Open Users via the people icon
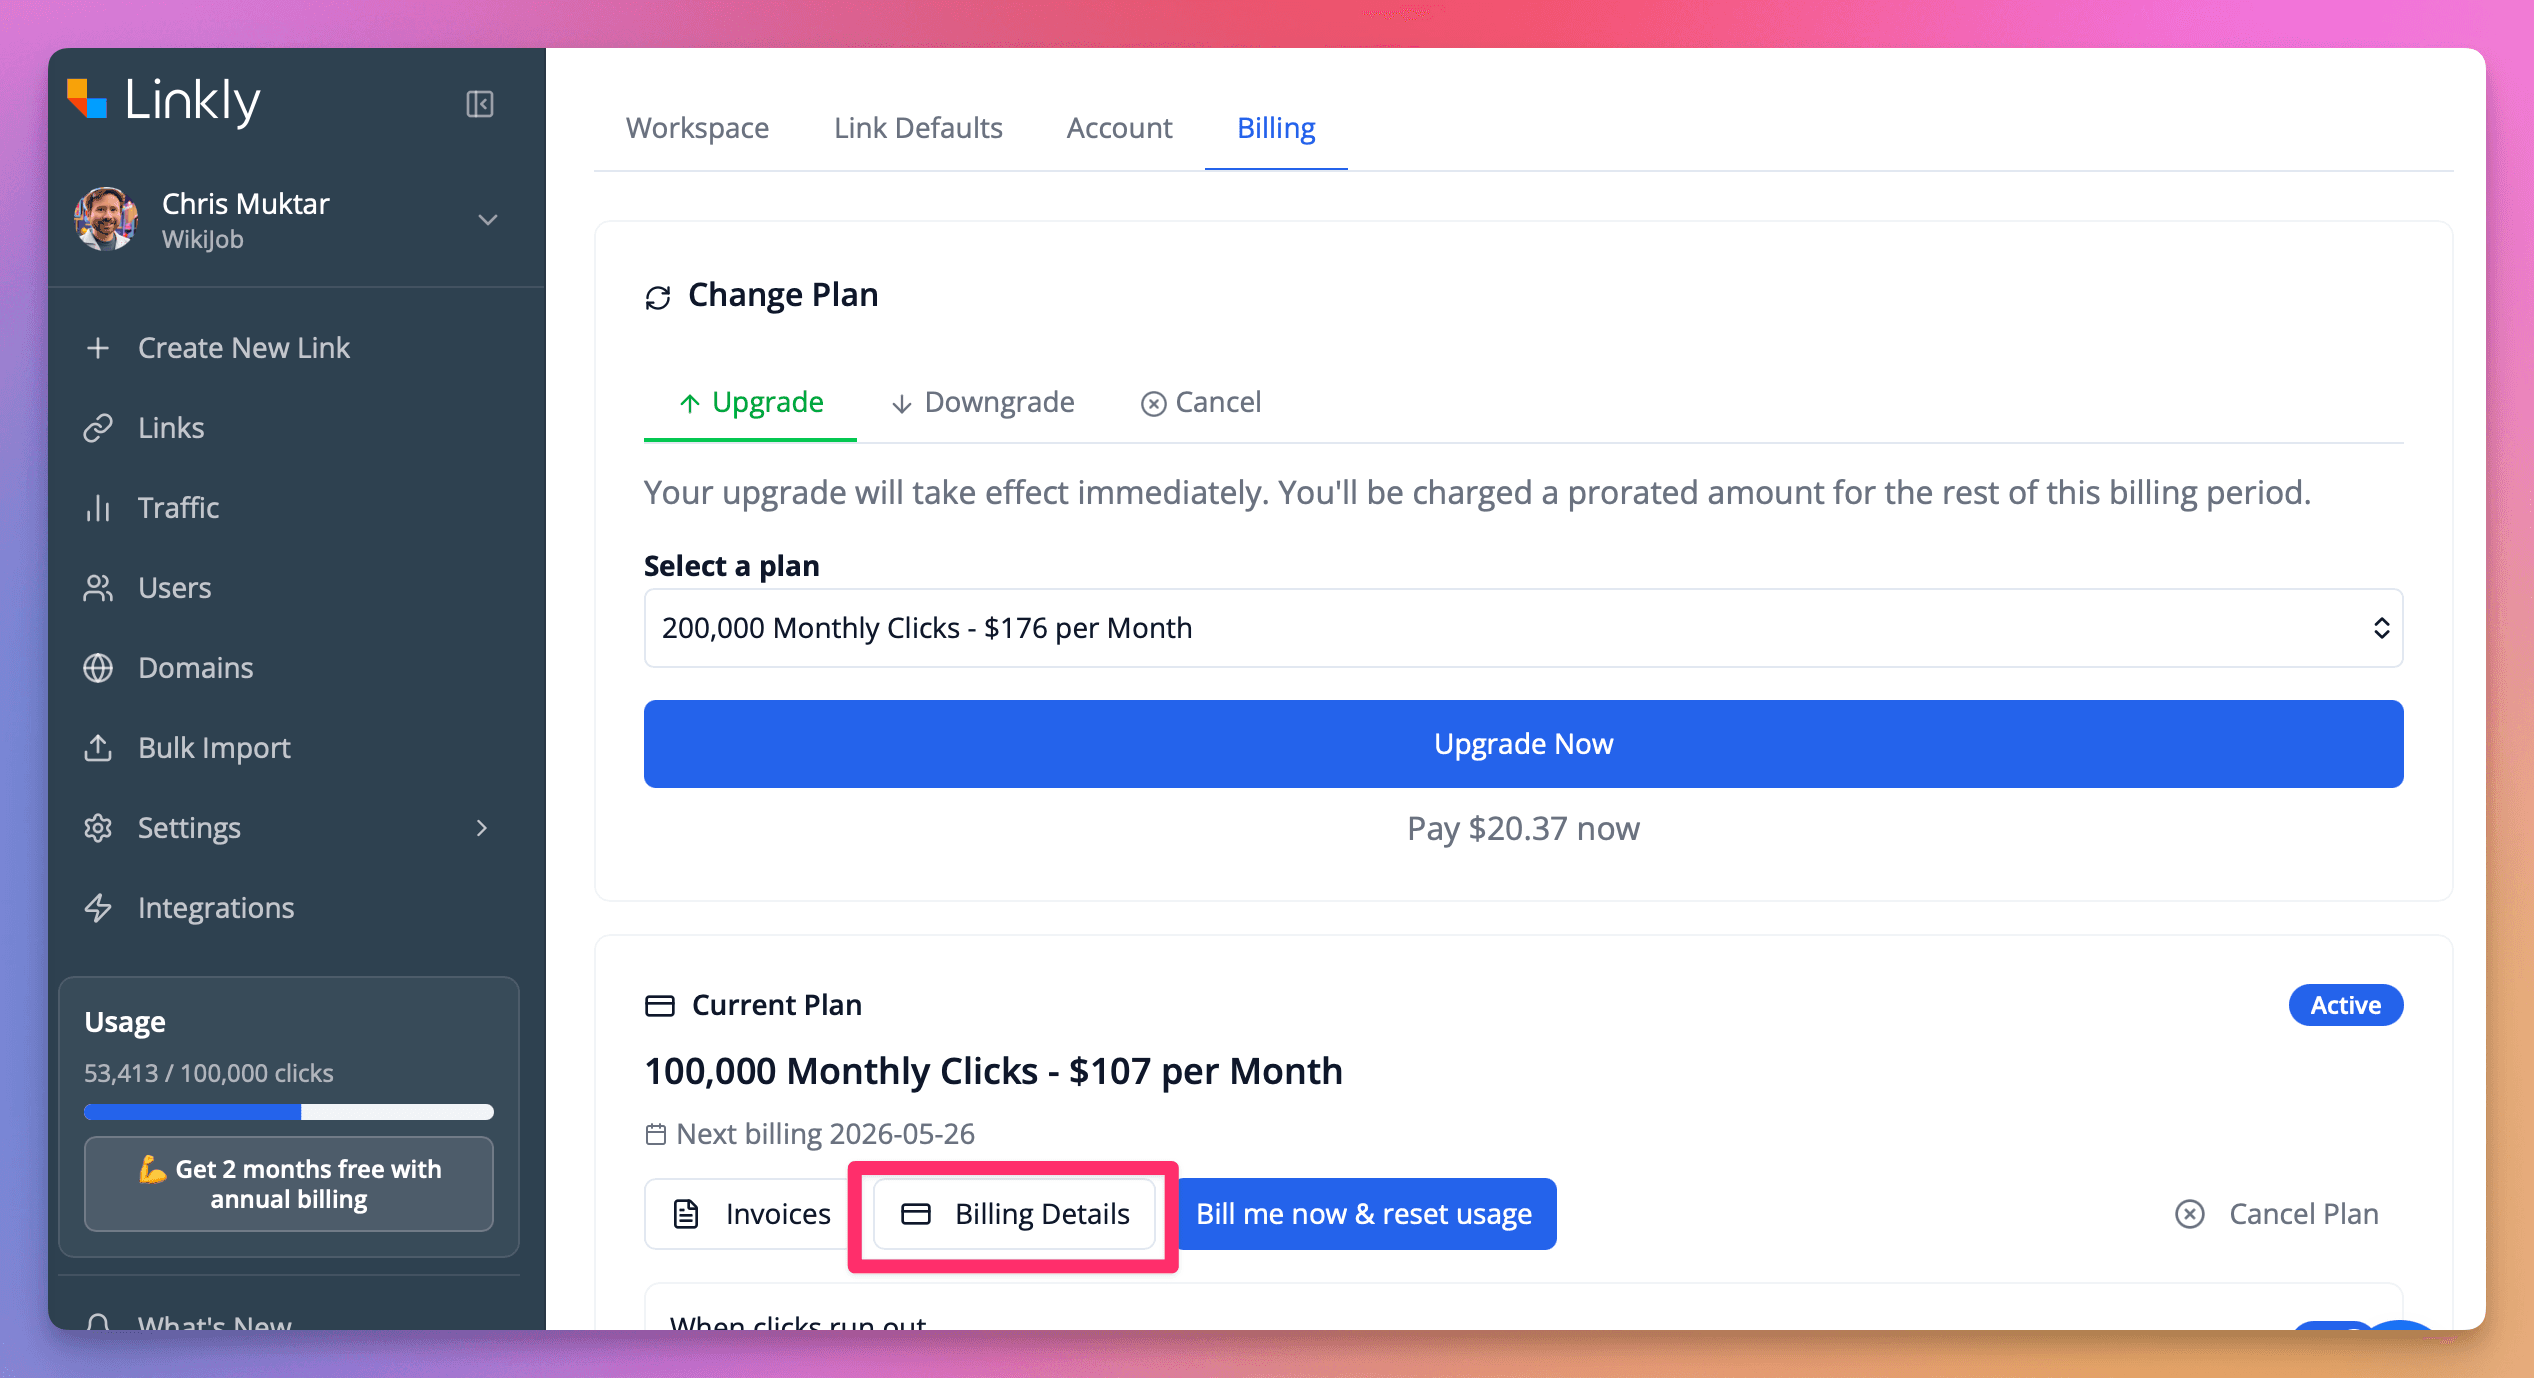 pos(98,588)
